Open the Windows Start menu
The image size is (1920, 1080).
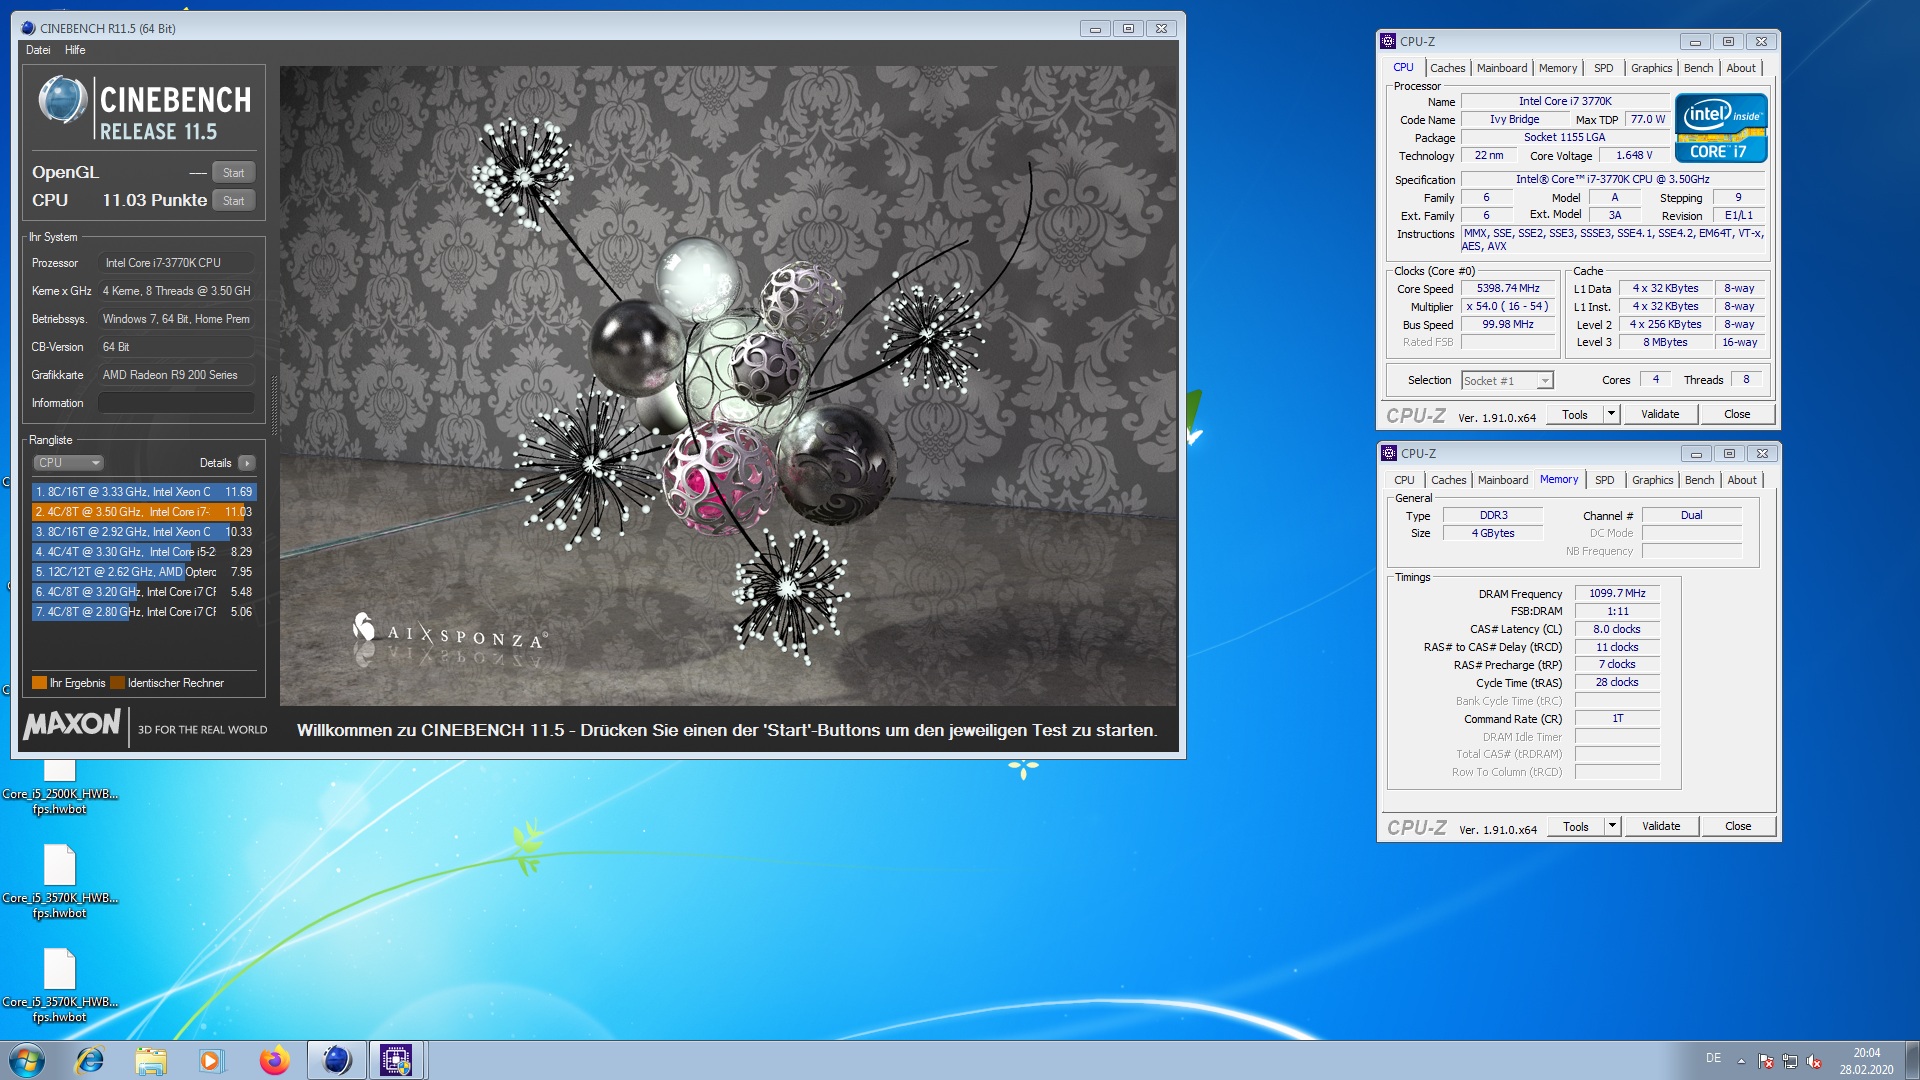pos(27,1060)
